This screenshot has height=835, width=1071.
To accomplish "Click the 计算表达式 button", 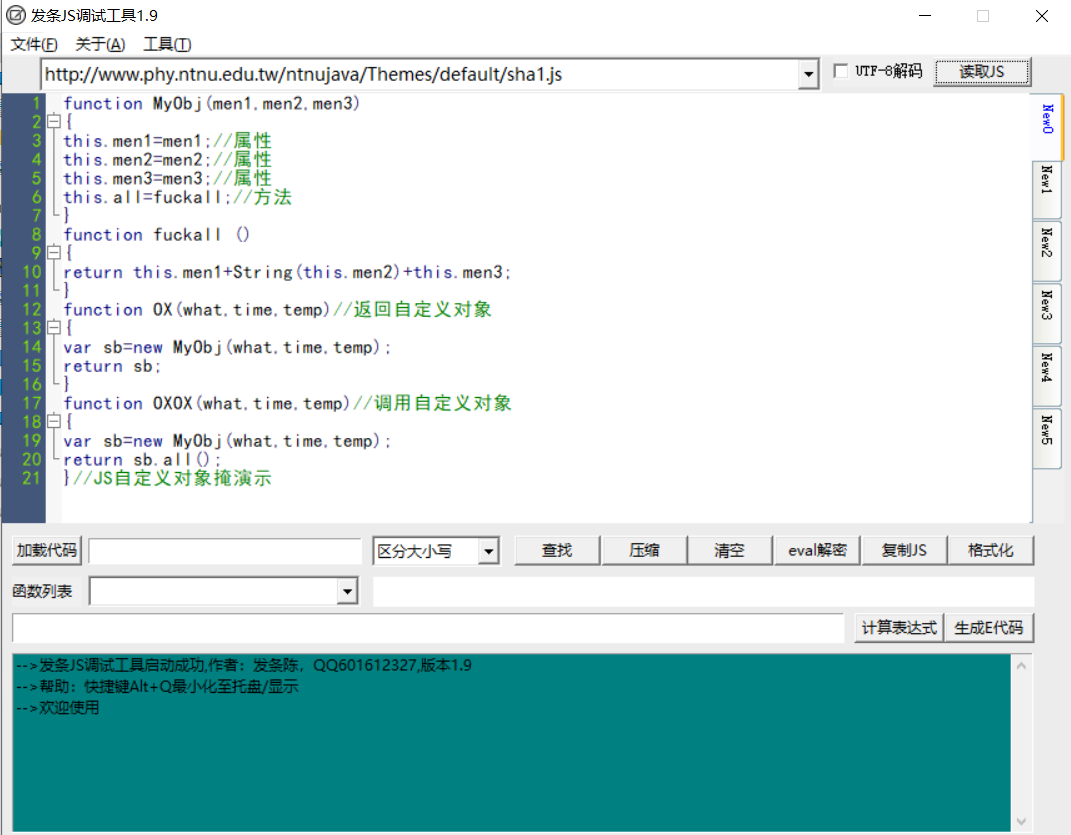I will [x=899, y=628].
